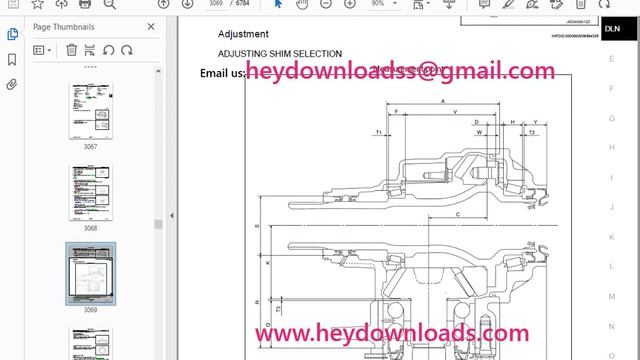Click the '3068' thumbnail page label
The image size is (640, 360).
click(x=91, y=228)
